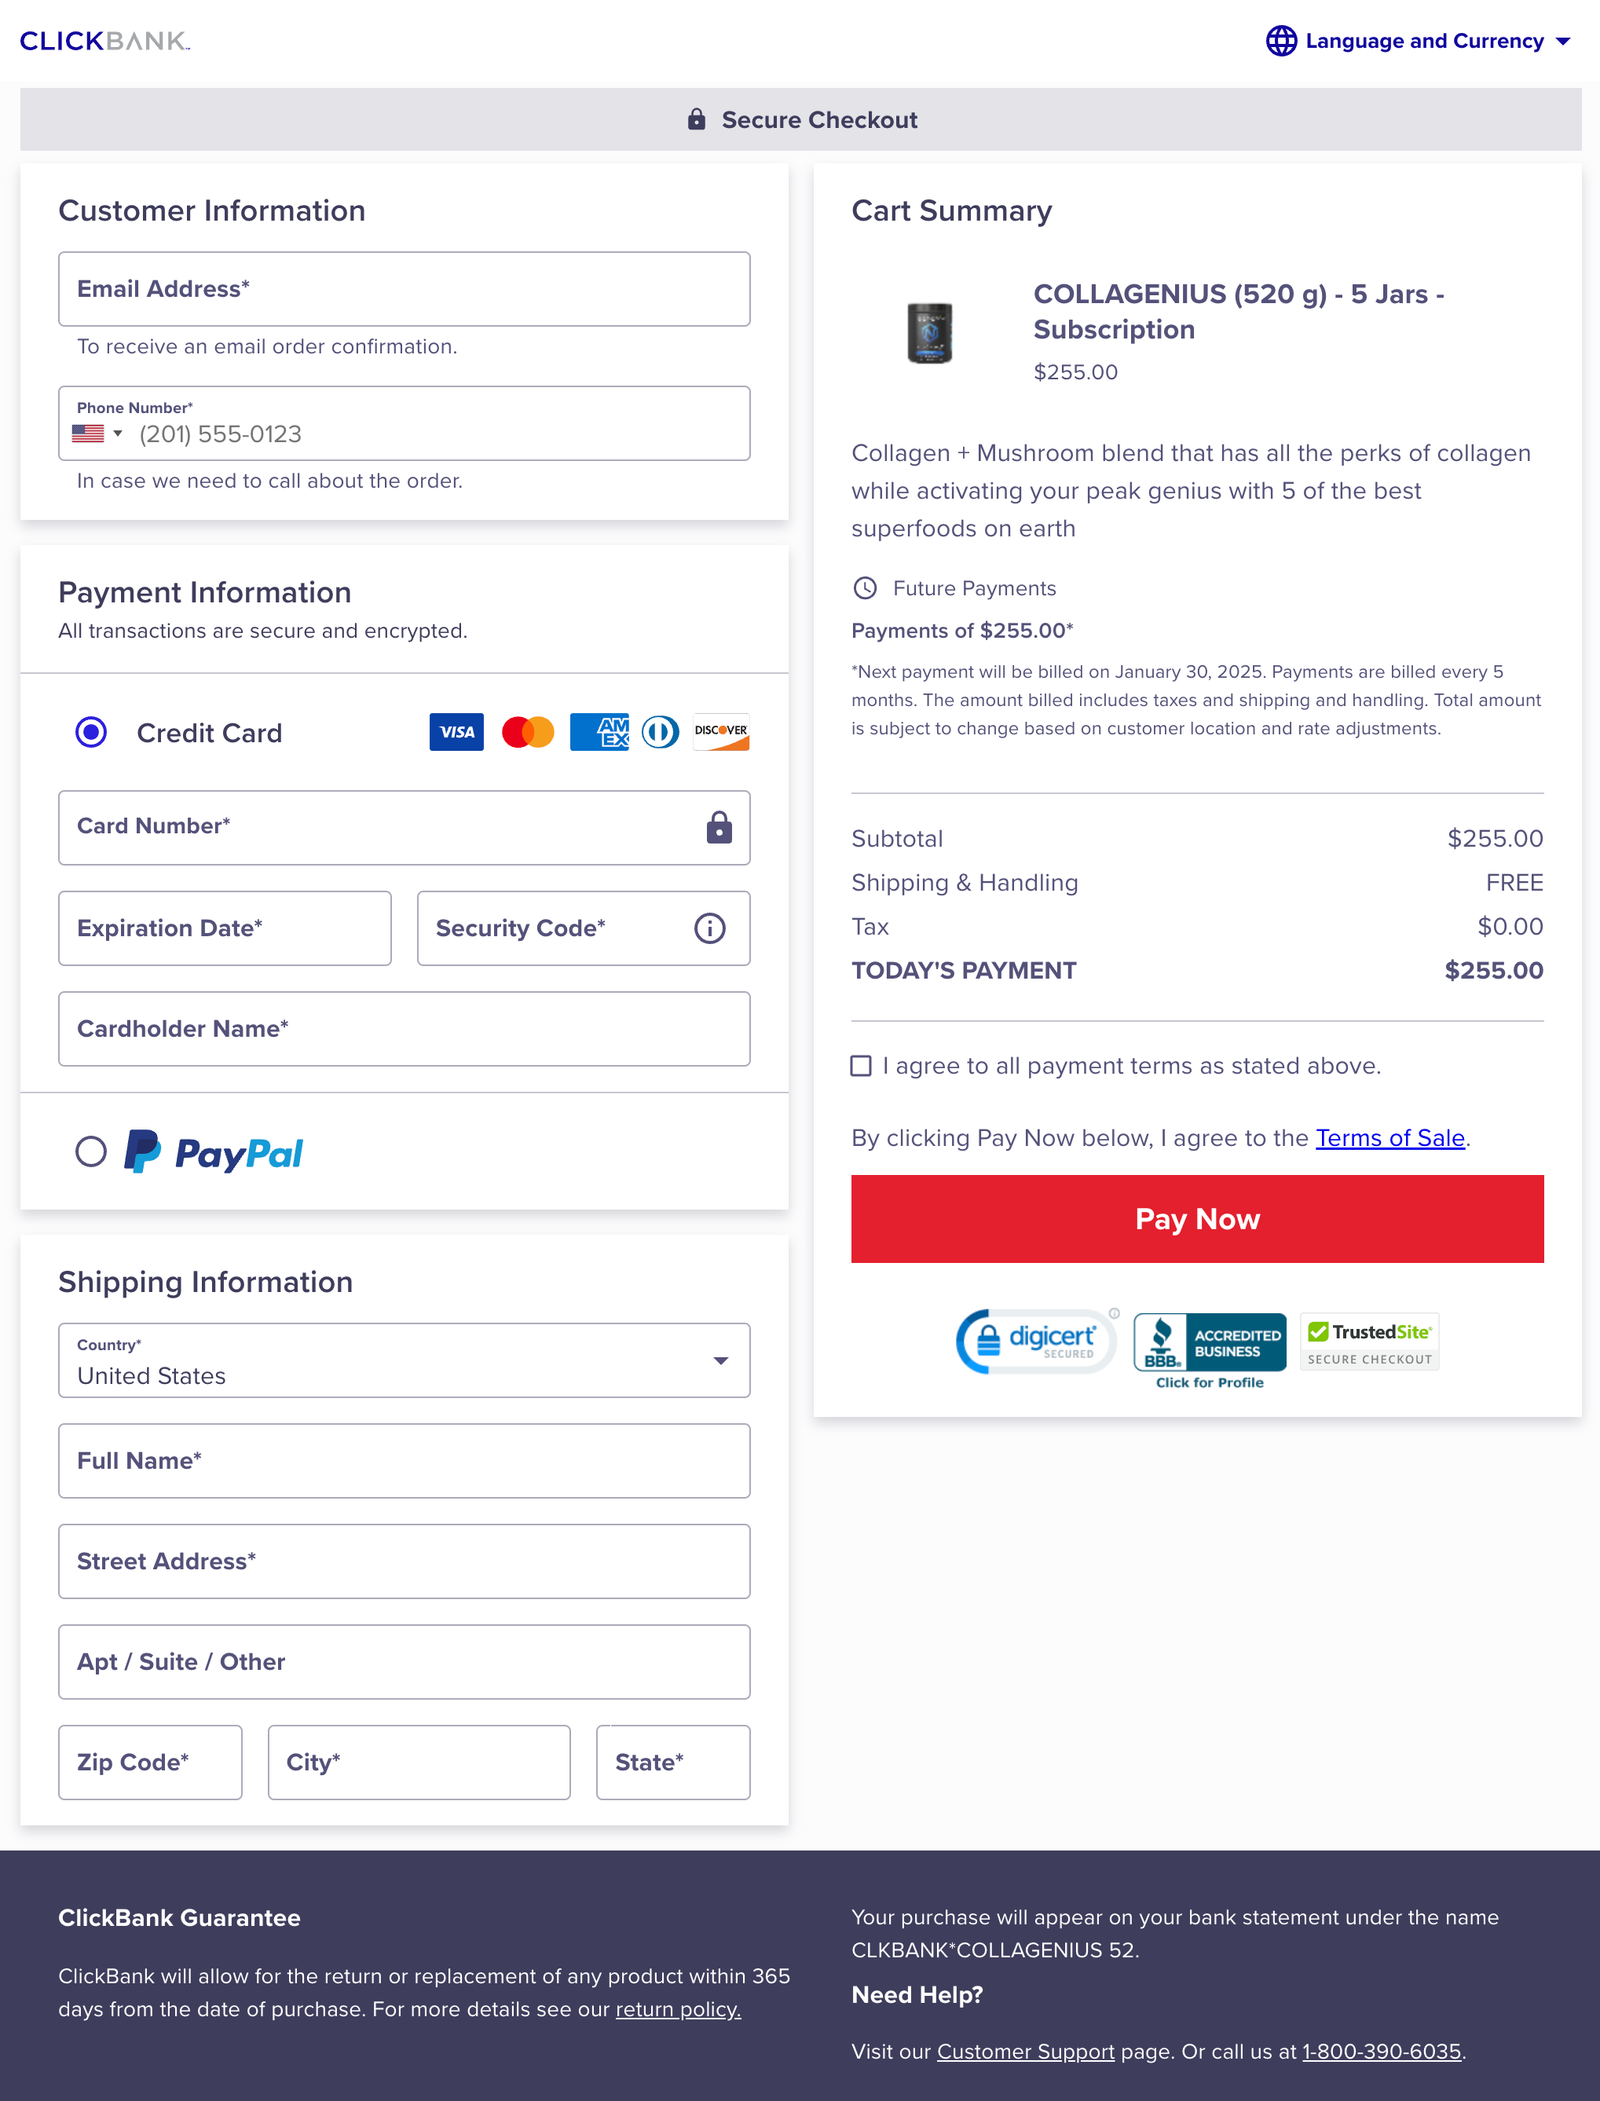Click the BBB Accredited Business badge
The width and height of the screenshot is (1600, 2101).
click(x=1209, y=1341)
